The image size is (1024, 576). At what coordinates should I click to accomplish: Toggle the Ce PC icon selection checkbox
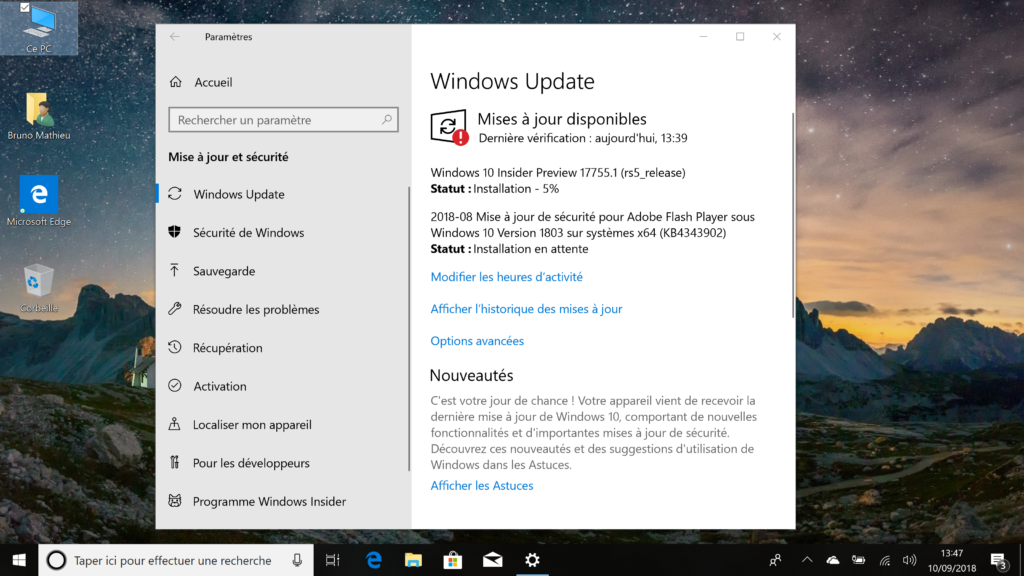click(x=25, y=8)
